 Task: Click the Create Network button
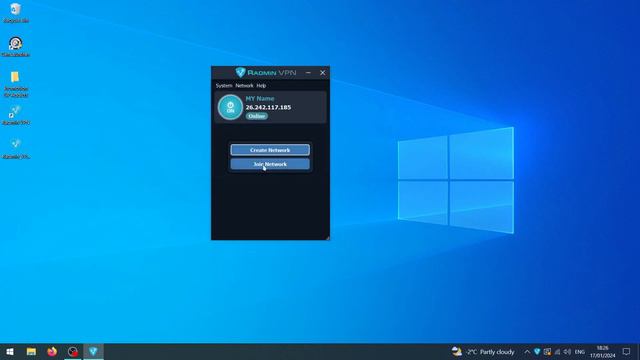coord(270,150)
